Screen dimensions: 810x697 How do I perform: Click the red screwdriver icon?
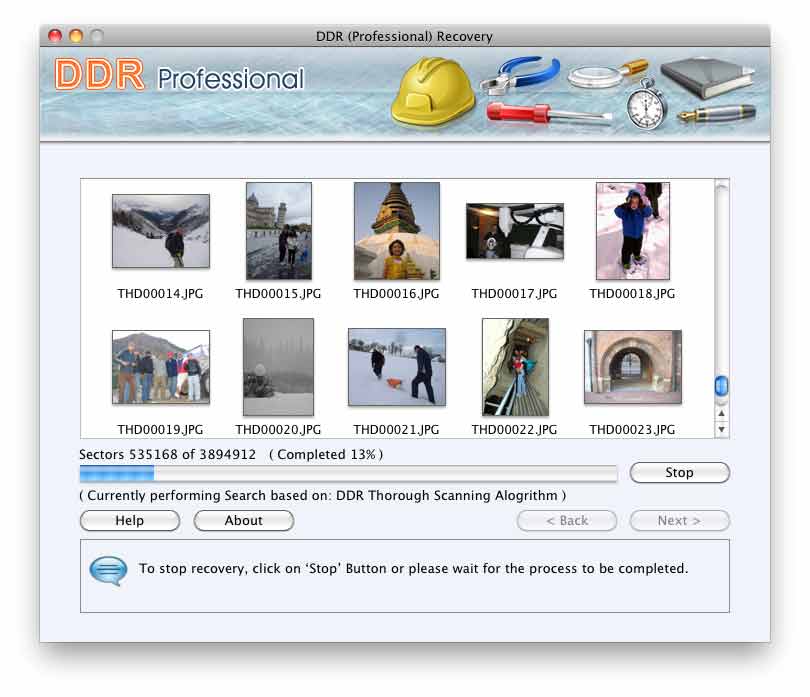click(549, 113)
